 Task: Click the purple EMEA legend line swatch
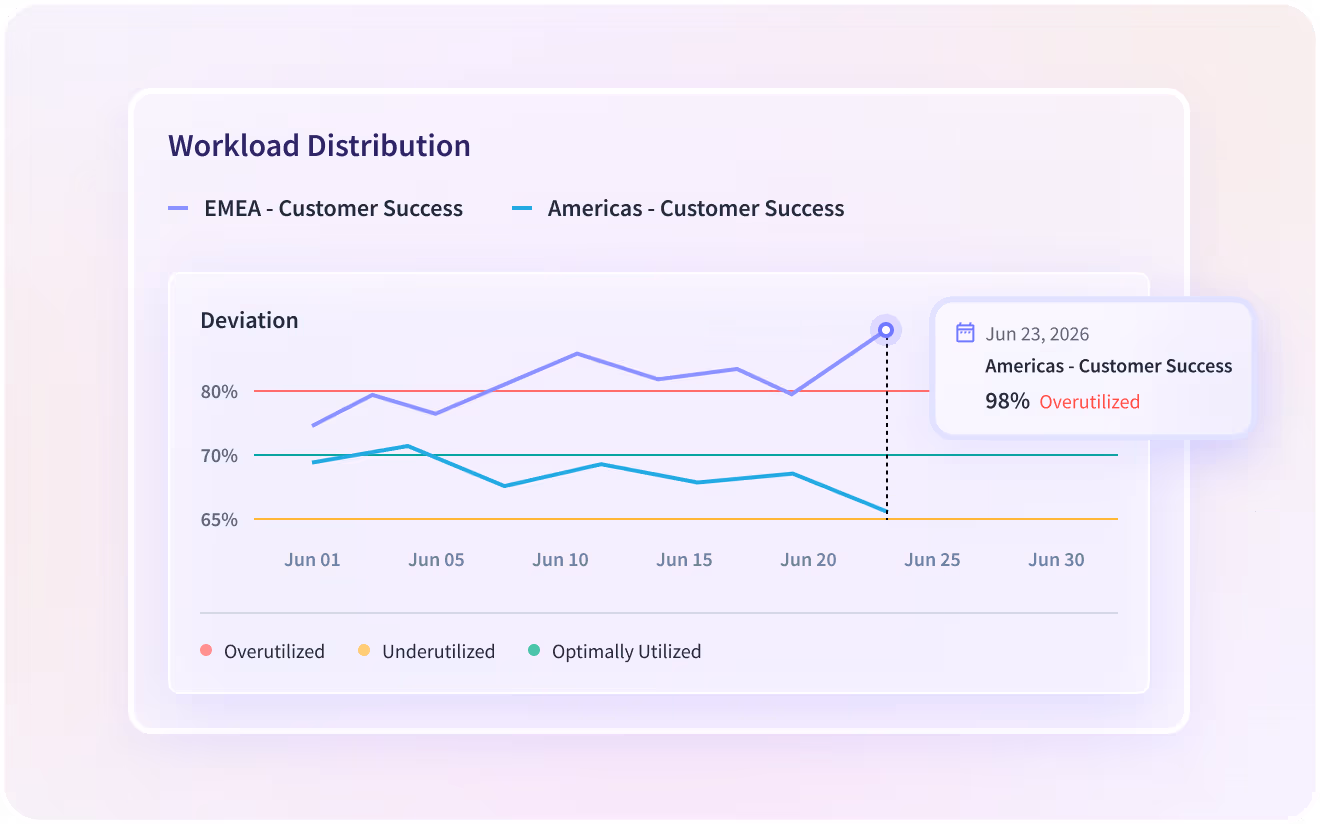[x=178, y=208]
